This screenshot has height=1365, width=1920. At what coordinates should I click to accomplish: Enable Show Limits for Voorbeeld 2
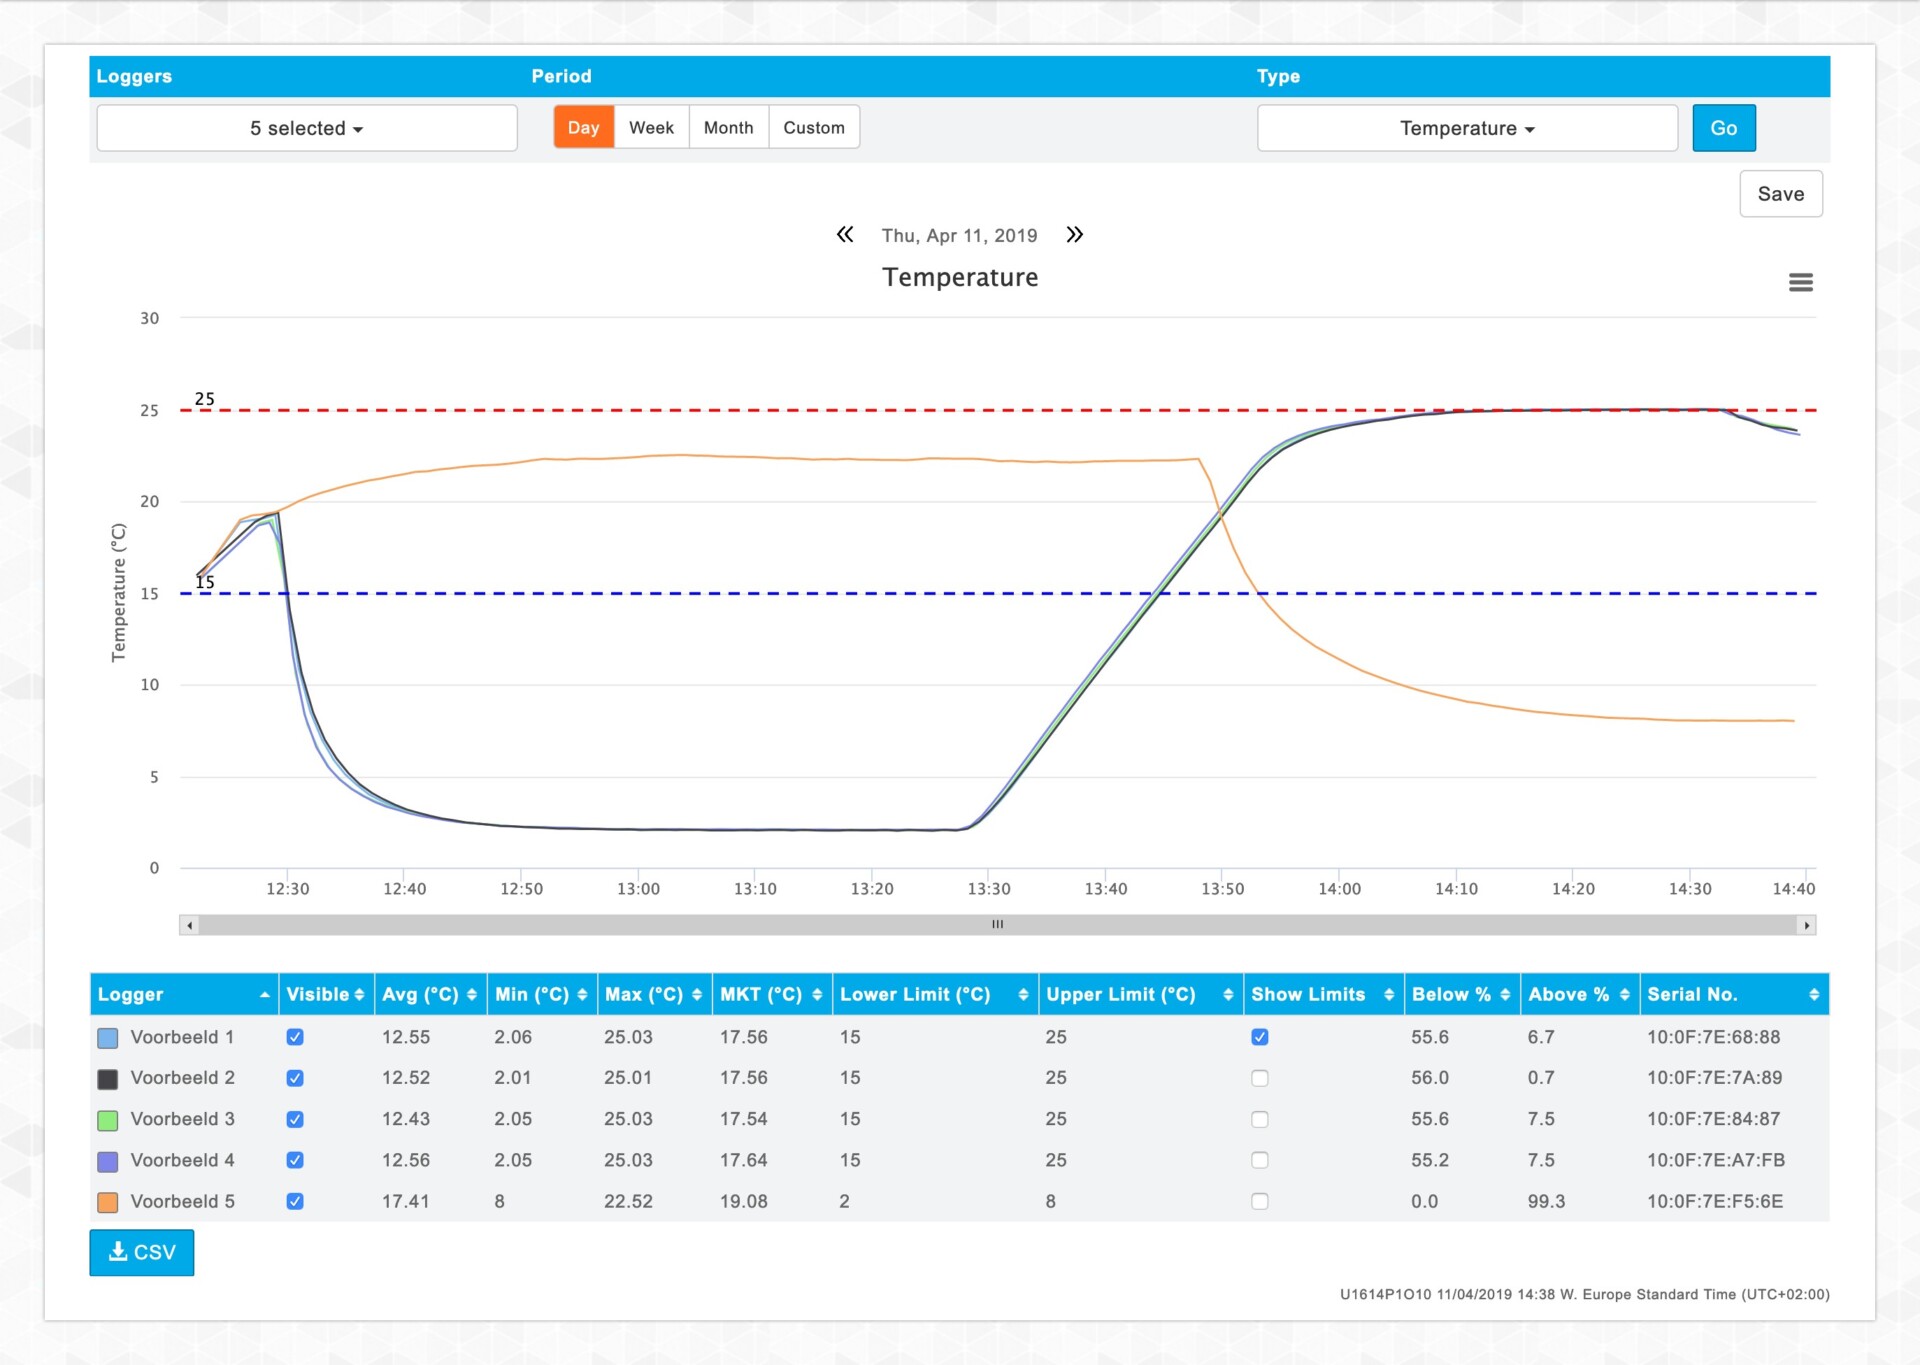coord(1260,1078)
